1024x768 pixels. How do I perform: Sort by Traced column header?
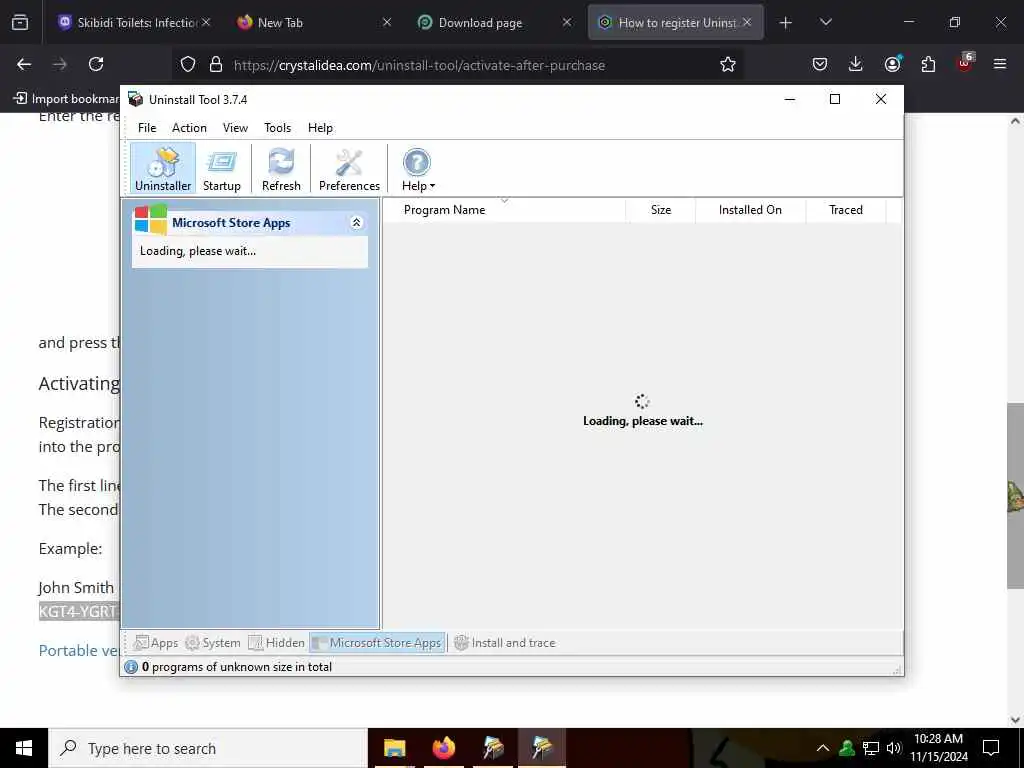point(846,210)
